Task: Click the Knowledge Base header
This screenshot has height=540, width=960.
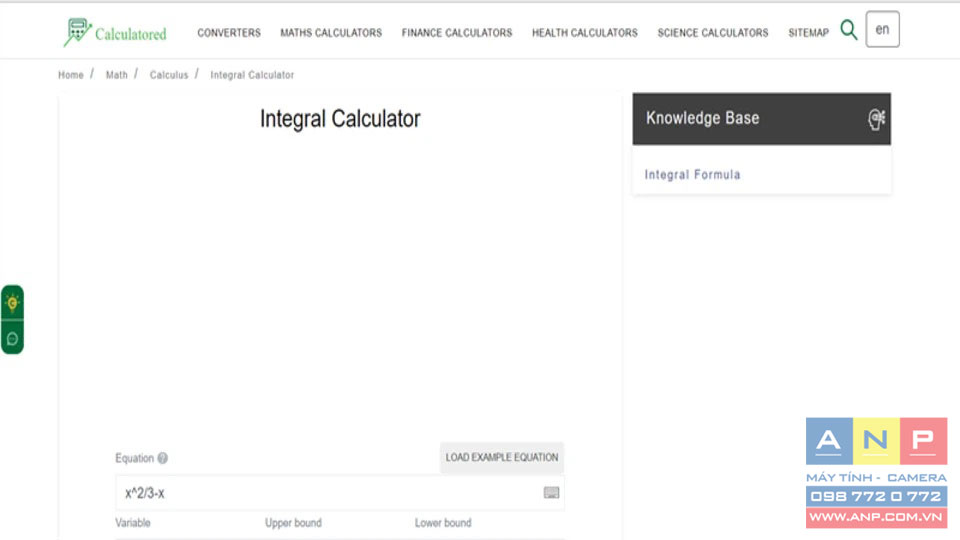Action: click(x=762, y=119)
